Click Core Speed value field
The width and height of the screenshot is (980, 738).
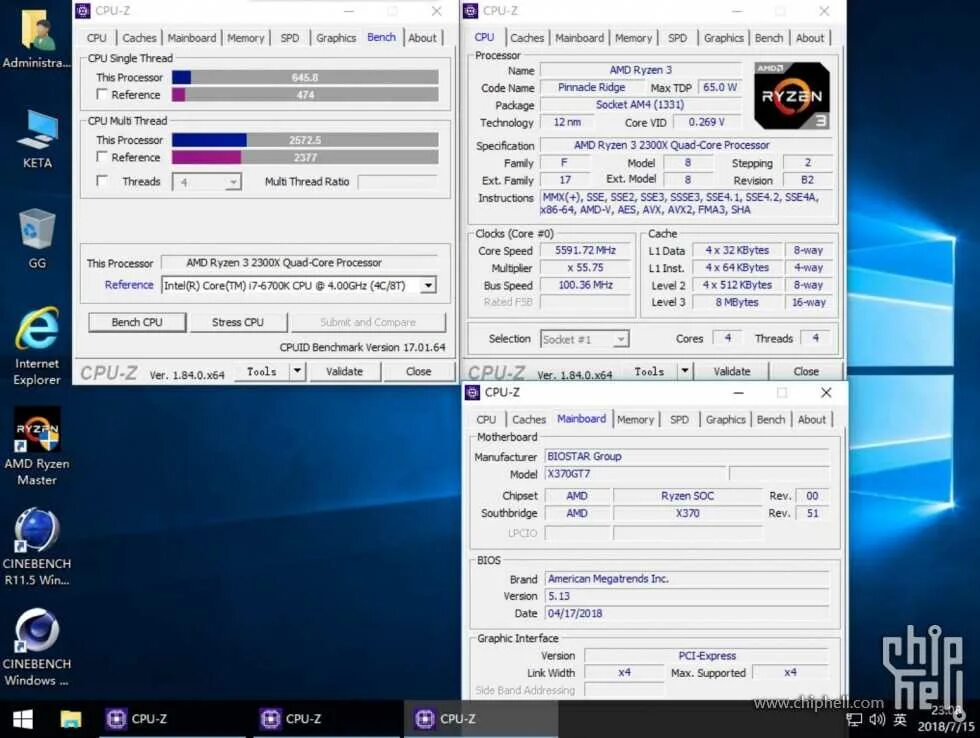pyautogui.click(x=586, y=251)
